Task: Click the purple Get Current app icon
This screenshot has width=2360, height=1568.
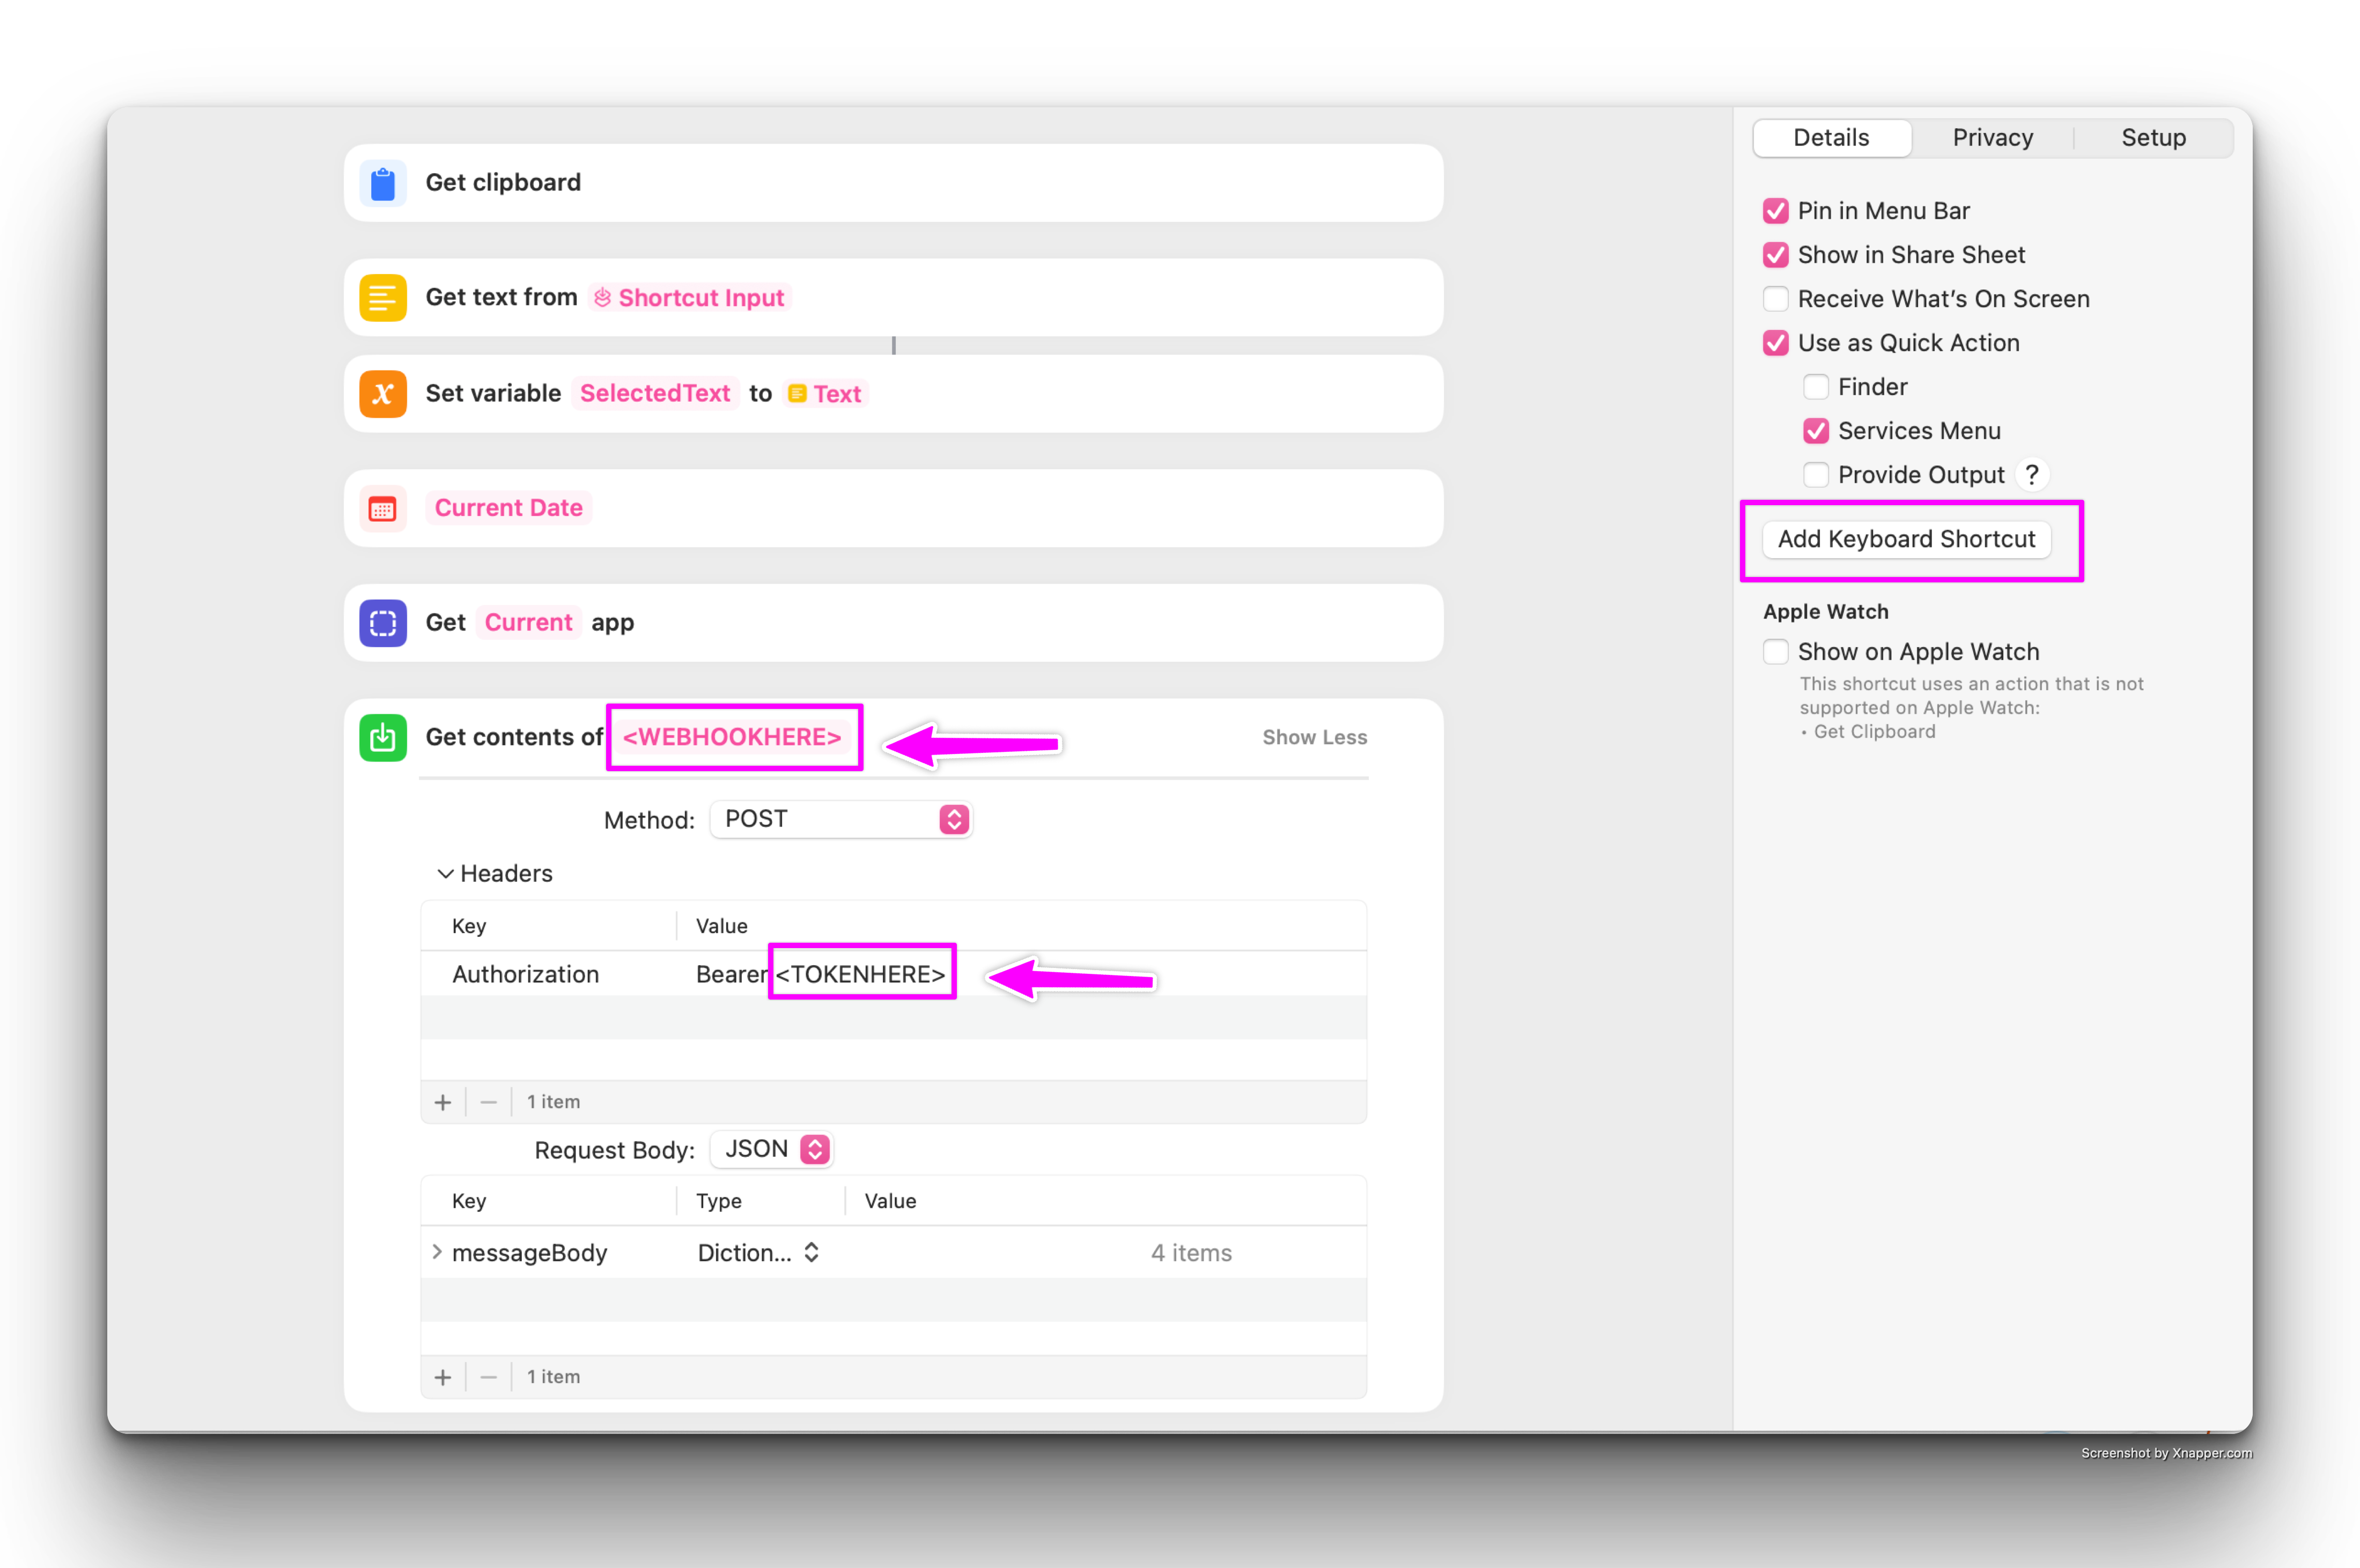Action: 383,623
